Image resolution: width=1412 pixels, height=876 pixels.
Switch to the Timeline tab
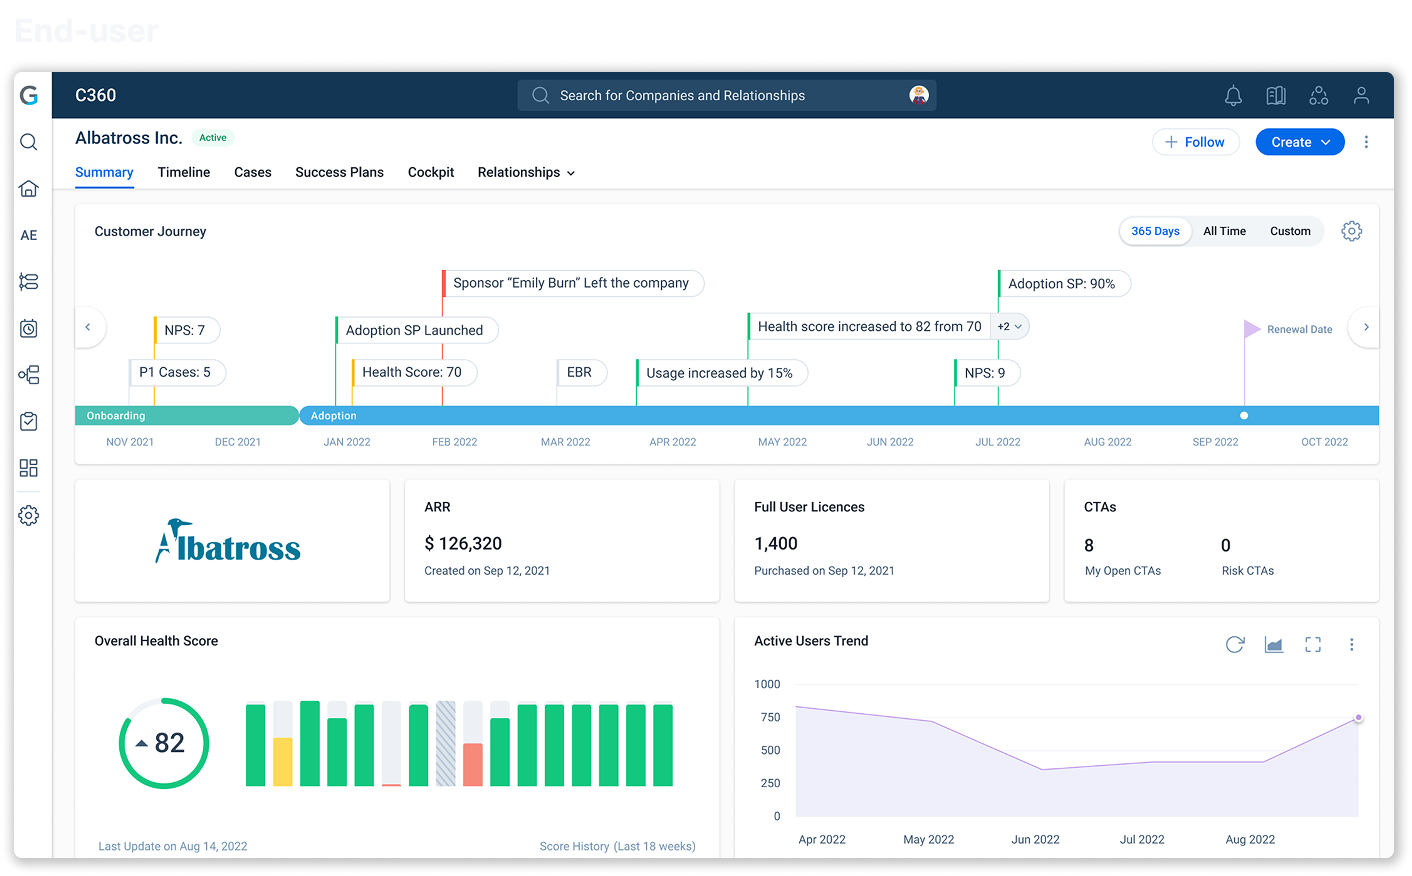pos(184,172)
